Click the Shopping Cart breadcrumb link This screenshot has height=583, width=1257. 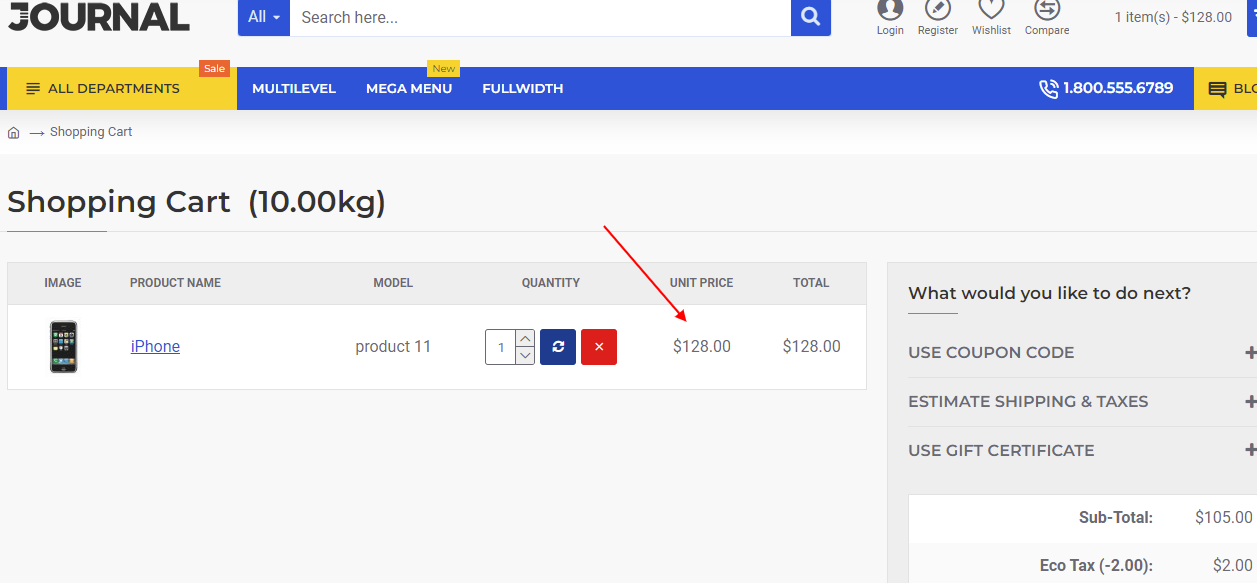[x=91, y=132]
